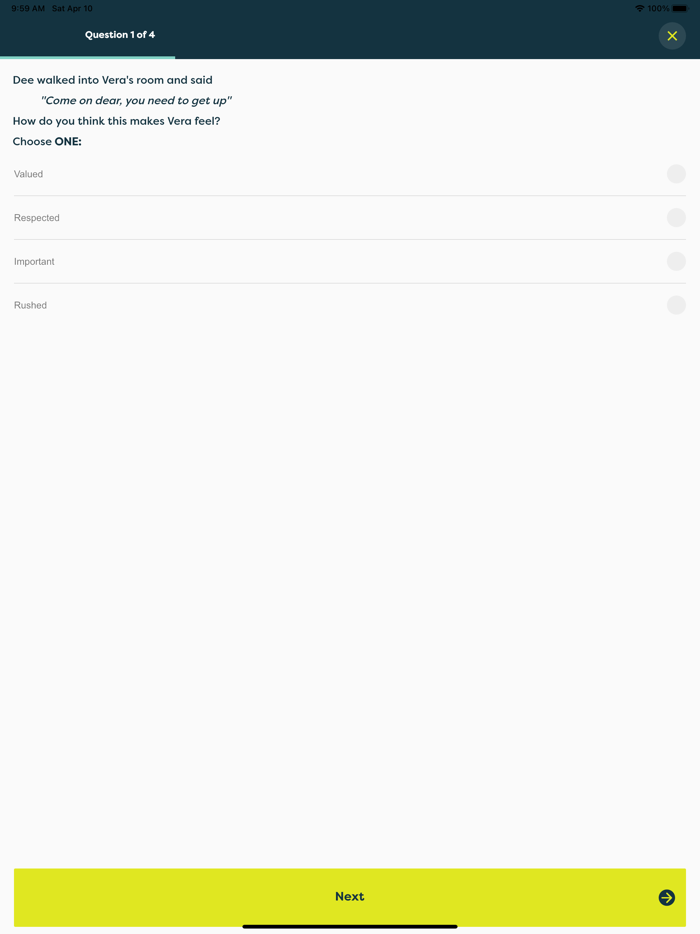Choose the 'Respected' answer label

coord(37,217)
